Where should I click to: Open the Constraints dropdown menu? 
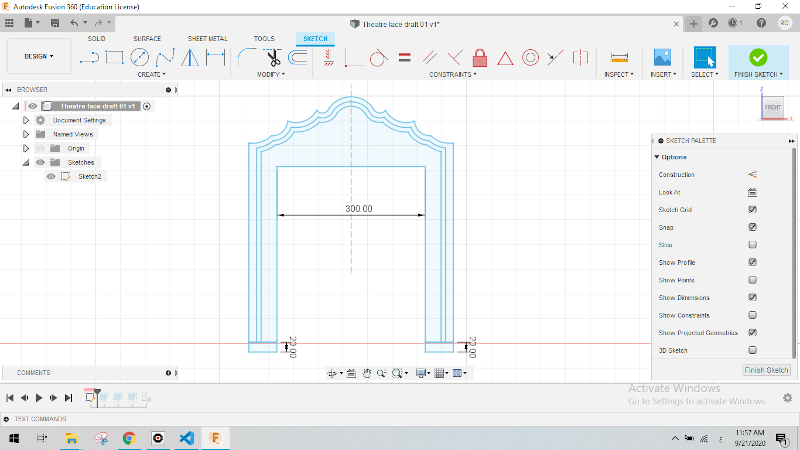453,74
